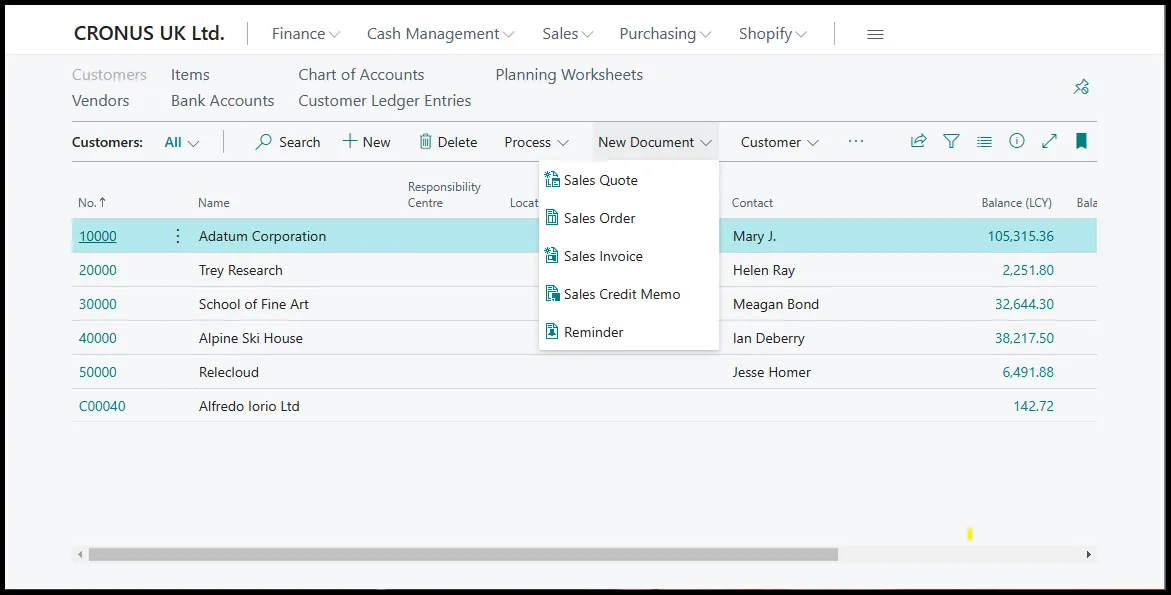Open Customer Ledger Entries link
This screenshot has width=1171, height=595.
385,100
